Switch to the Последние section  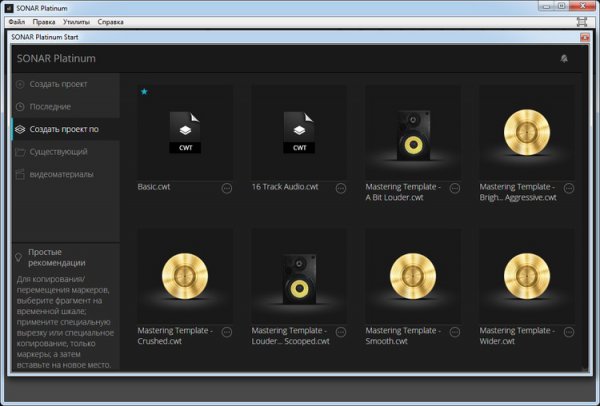(x=50, y=106)
